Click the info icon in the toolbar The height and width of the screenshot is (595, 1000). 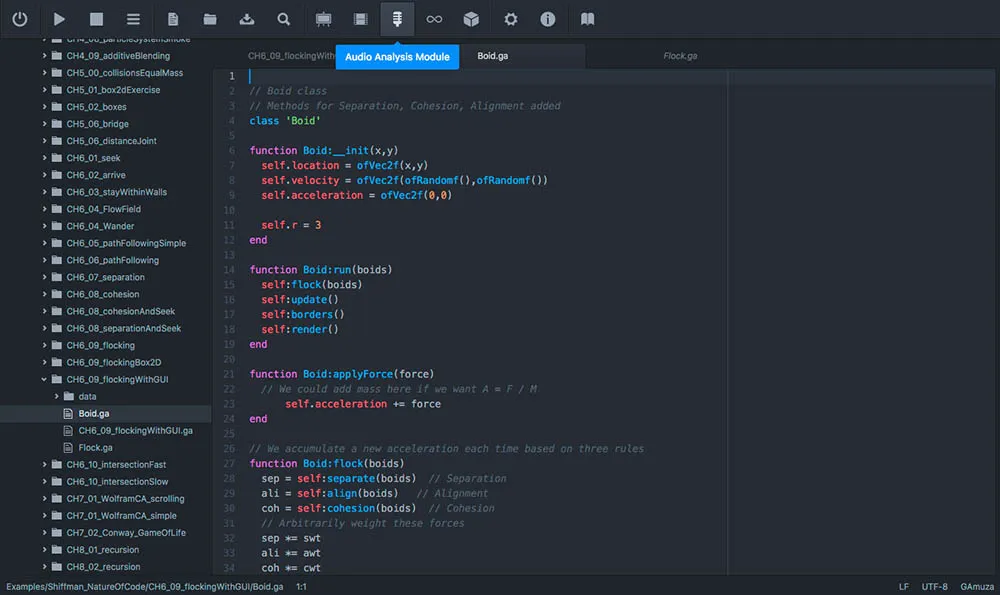(x=548, y=18)
